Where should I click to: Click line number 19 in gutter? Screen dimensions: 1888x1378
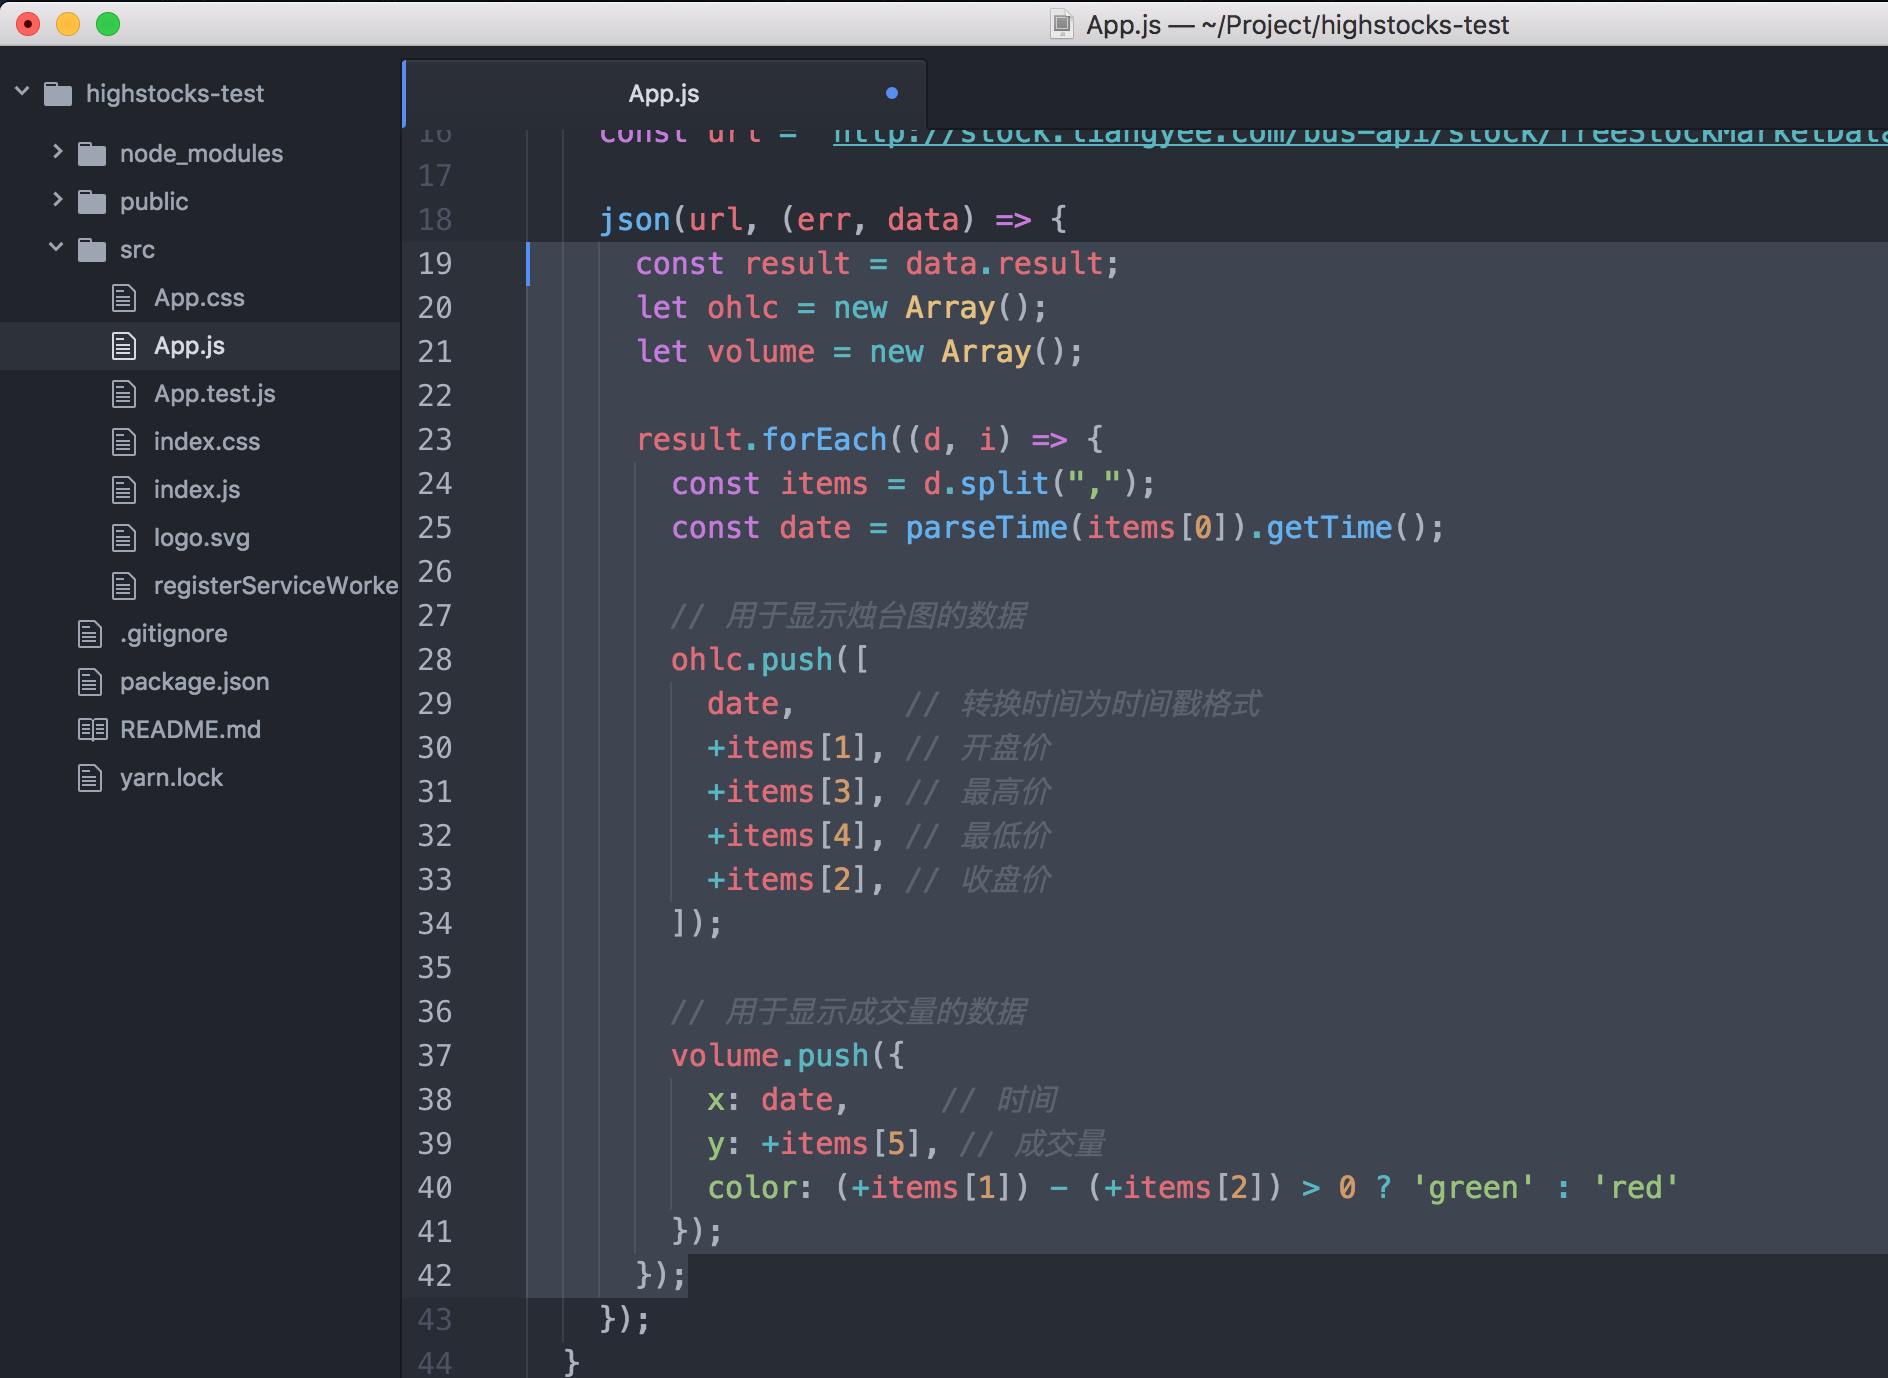pyautogui.click(x=435, y=264)
